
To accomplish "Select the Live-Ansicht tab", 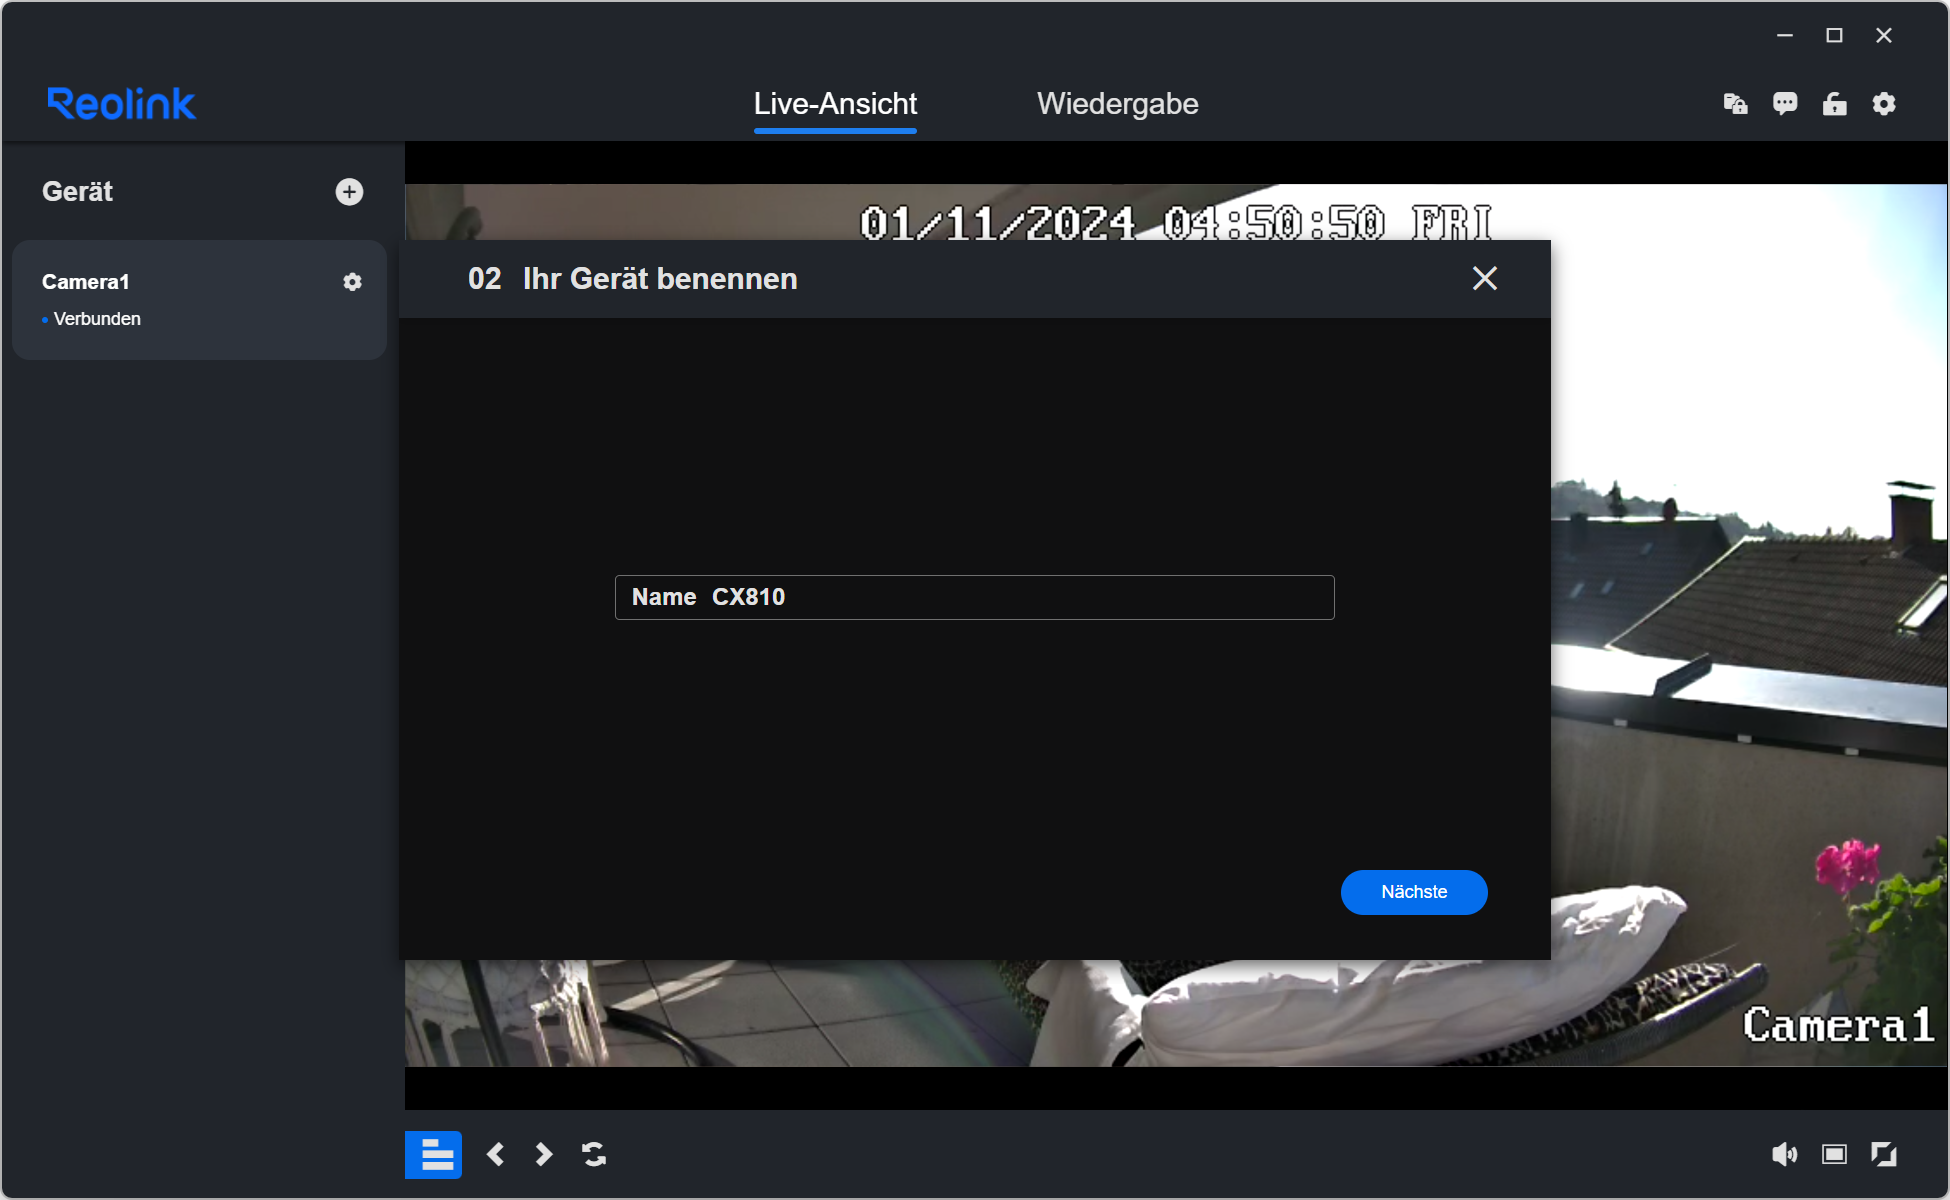I will click(x=835, y=104).
